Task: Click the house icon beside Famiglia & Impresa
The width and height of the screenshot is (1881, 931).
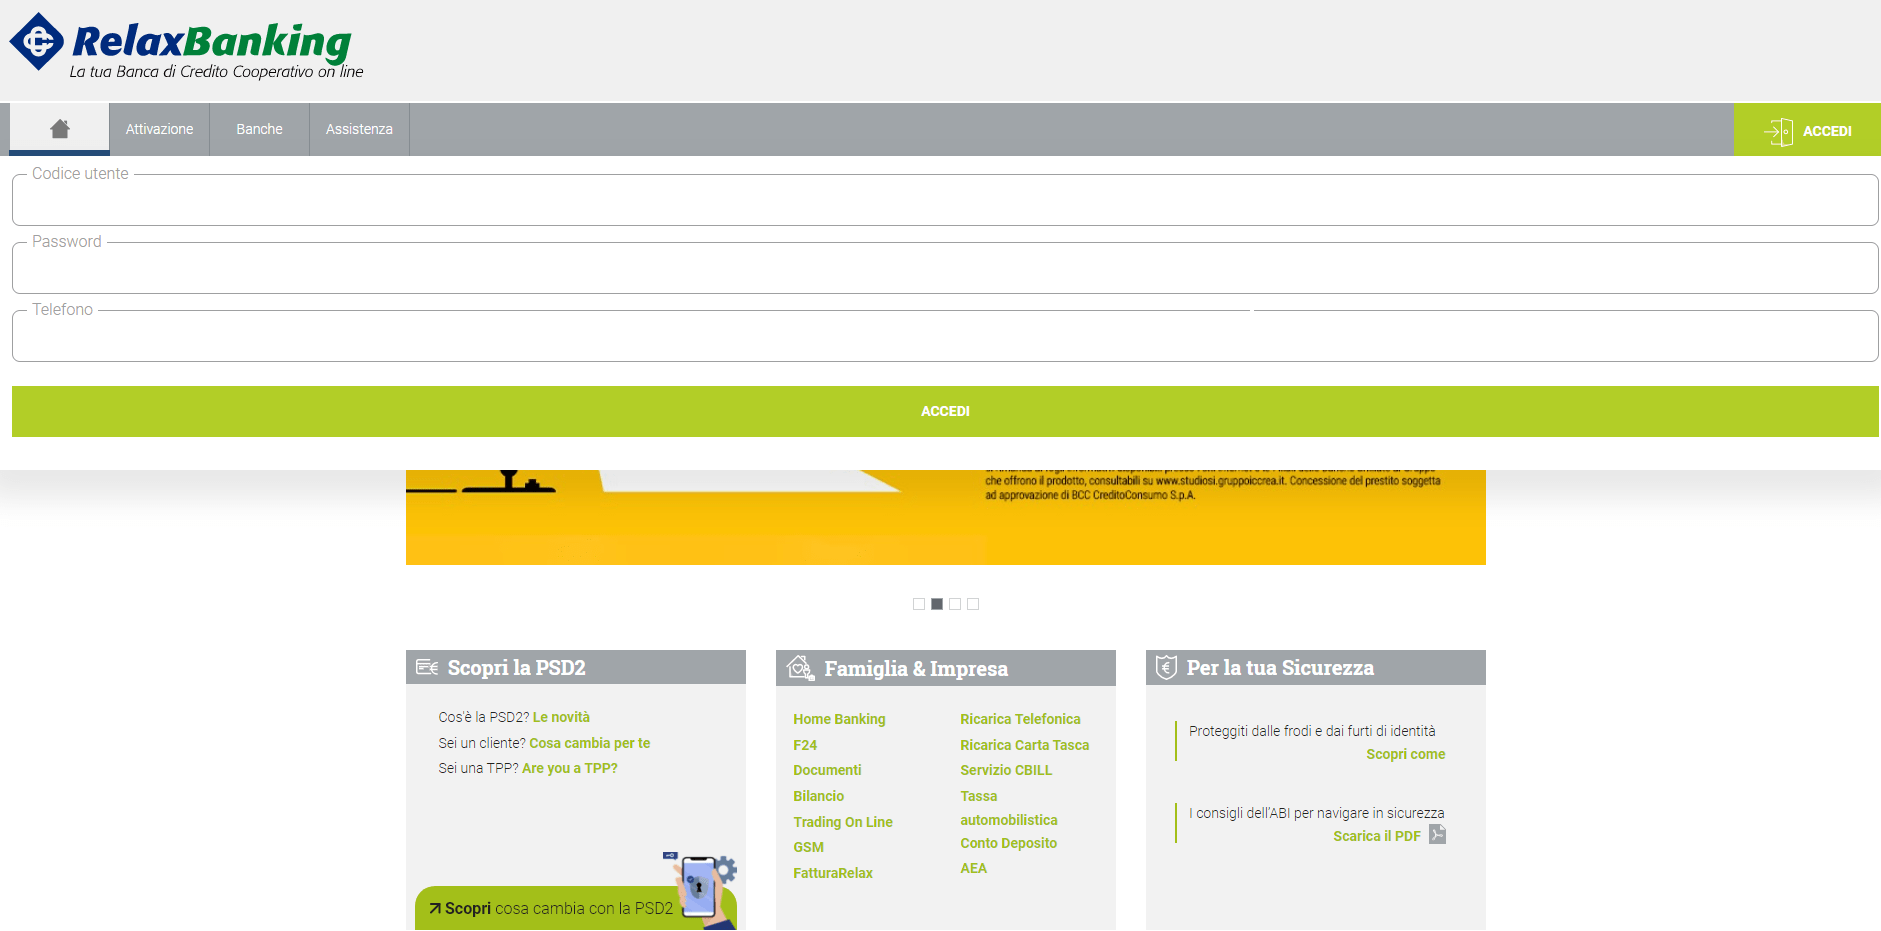Action: pyautogui.click(x=800, y=667)
